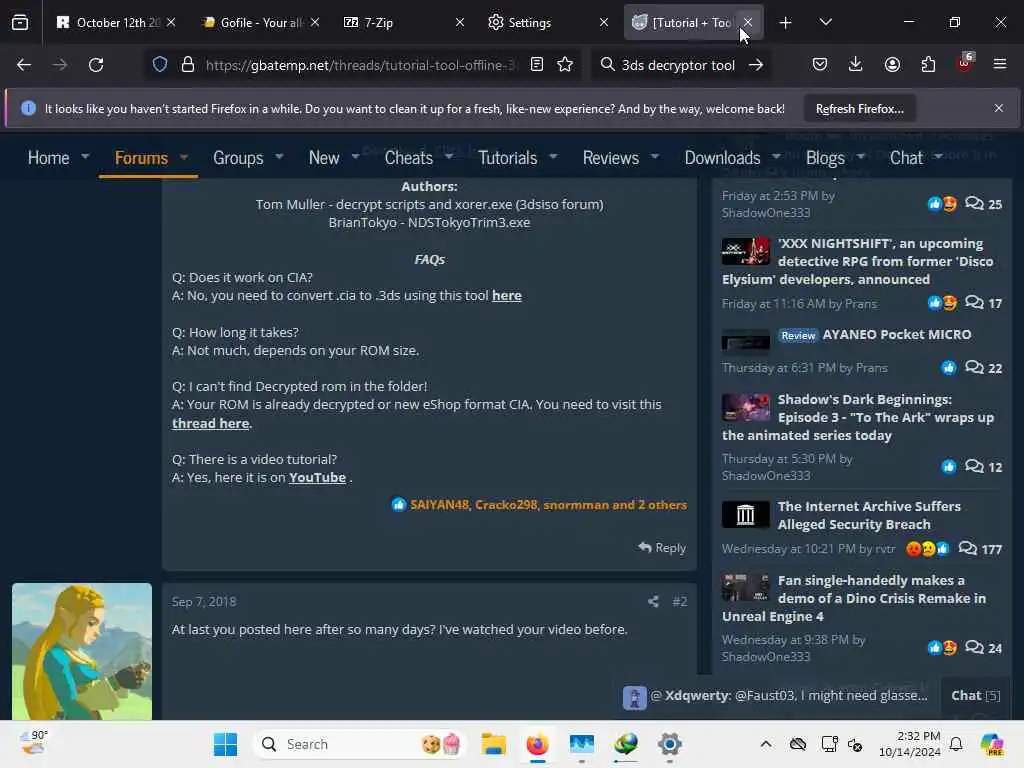
Task: Open the tracking protection shield icon
Action: tap(160, 65)
